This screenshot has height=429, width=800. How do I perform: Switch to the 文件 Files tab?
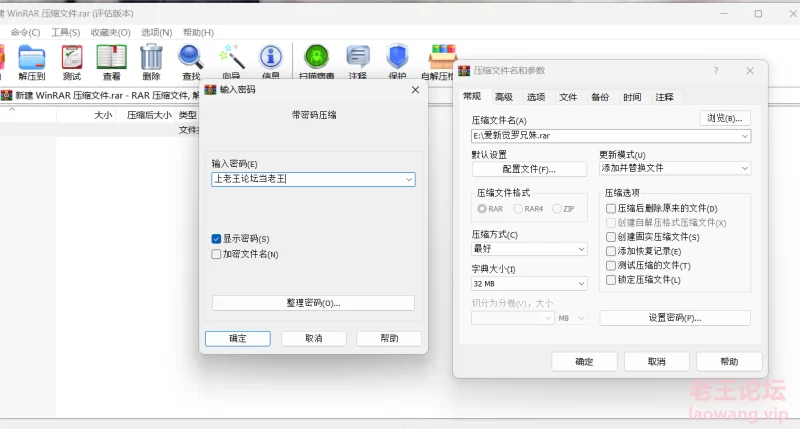568,97
